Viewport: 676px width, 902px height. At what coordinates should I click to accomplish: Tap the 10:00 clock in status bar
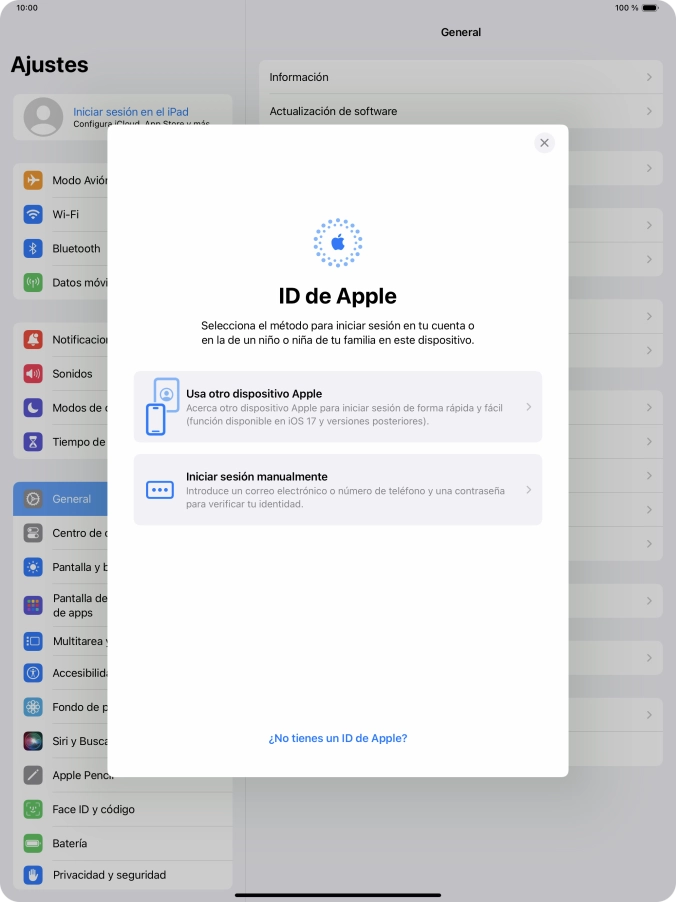pos(27,8)
